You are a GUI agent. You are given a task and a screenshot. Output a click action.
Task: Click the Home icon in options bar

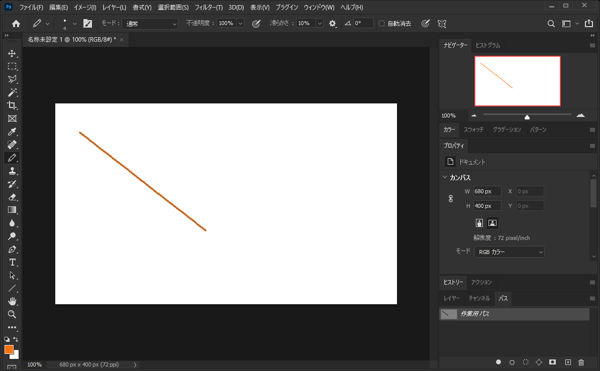point(16,24)
